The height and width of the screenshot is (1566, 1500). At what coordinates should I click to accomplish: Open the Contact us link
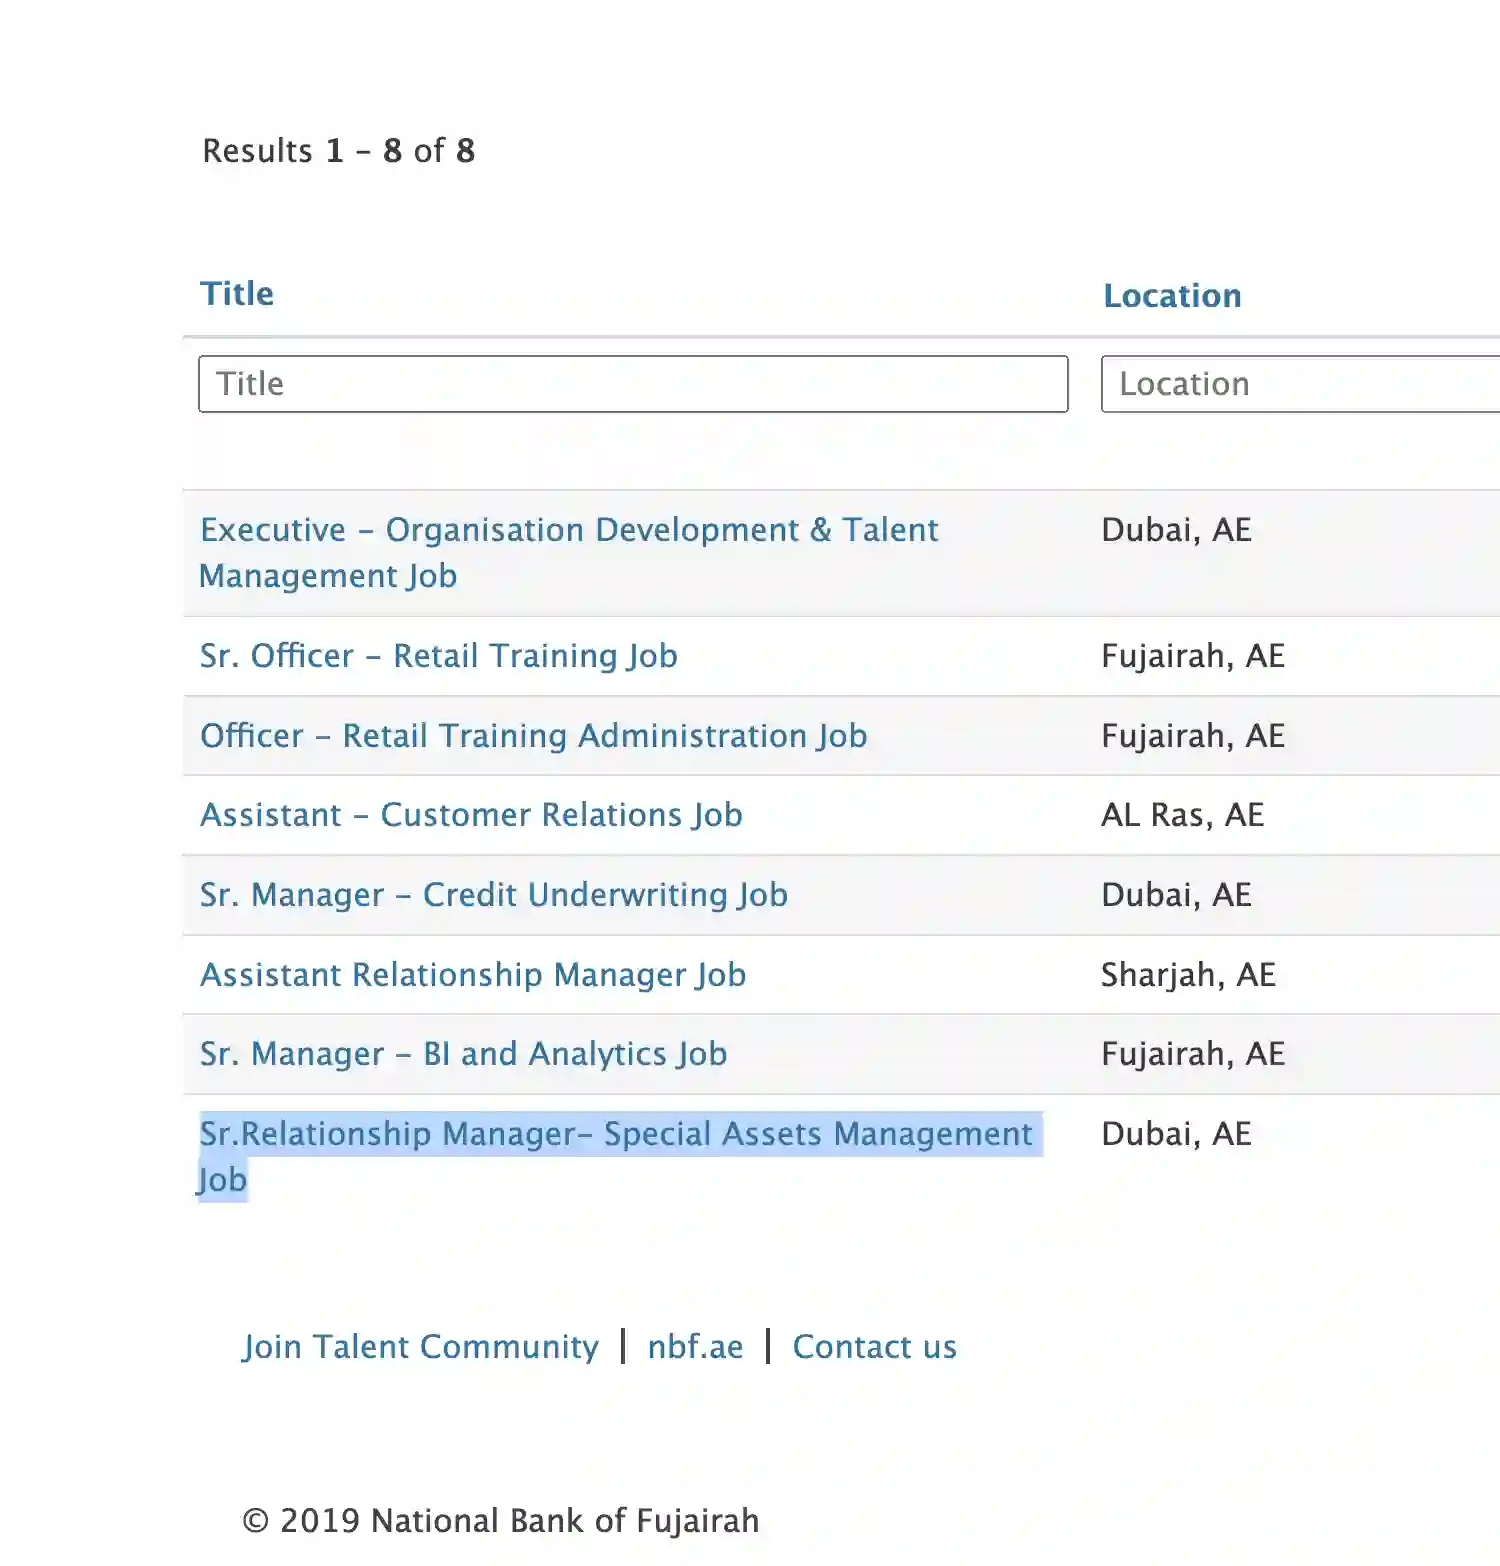874,1347
